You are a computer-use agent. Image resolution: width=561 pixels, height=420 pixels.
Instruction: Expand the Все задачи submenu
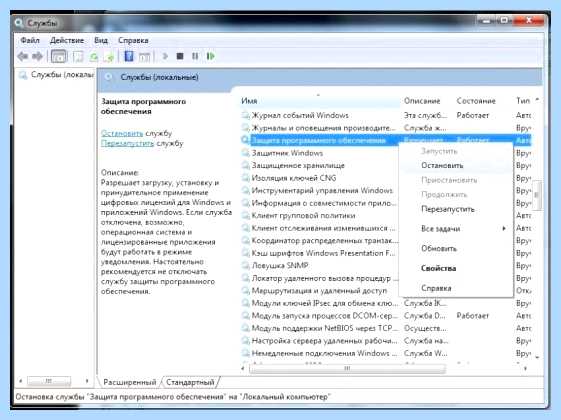pyautogui.click(x=455, y=229)
